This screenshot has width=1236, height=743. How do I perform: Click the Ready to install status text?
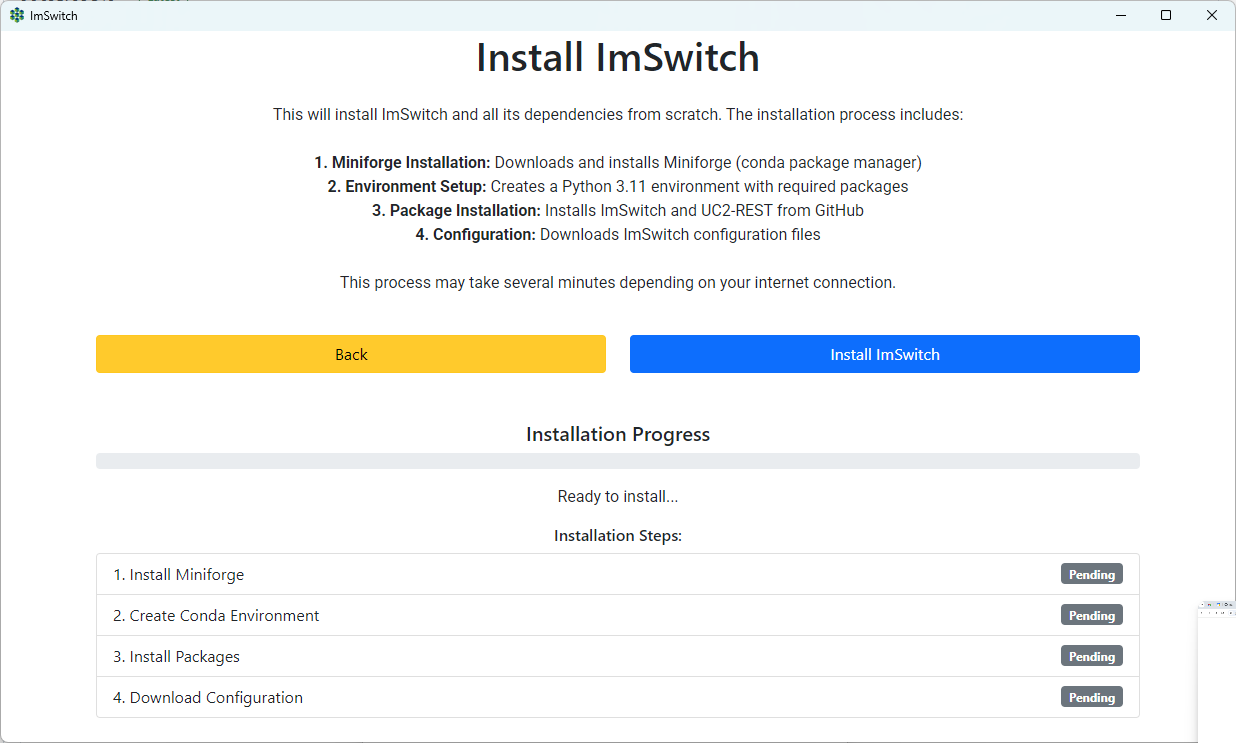tap(618, 496)
